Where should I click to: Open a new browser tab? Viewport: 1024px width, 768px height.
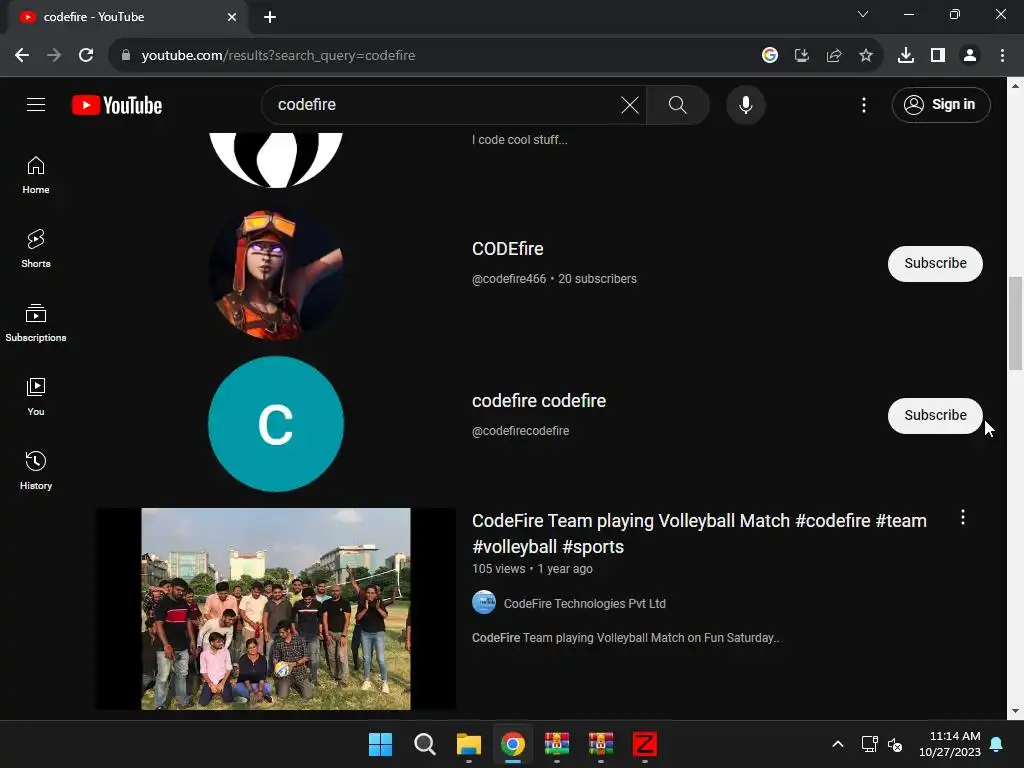tap(270, 17)
